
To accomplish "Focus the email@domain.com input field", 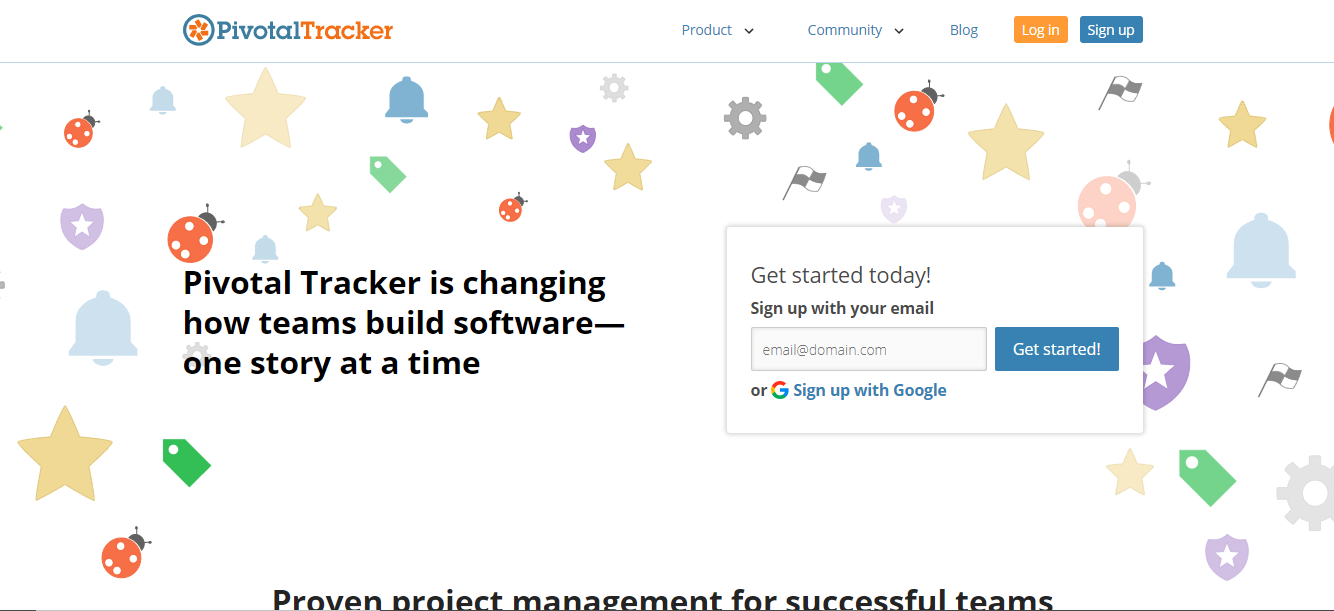I will [869, 349].
